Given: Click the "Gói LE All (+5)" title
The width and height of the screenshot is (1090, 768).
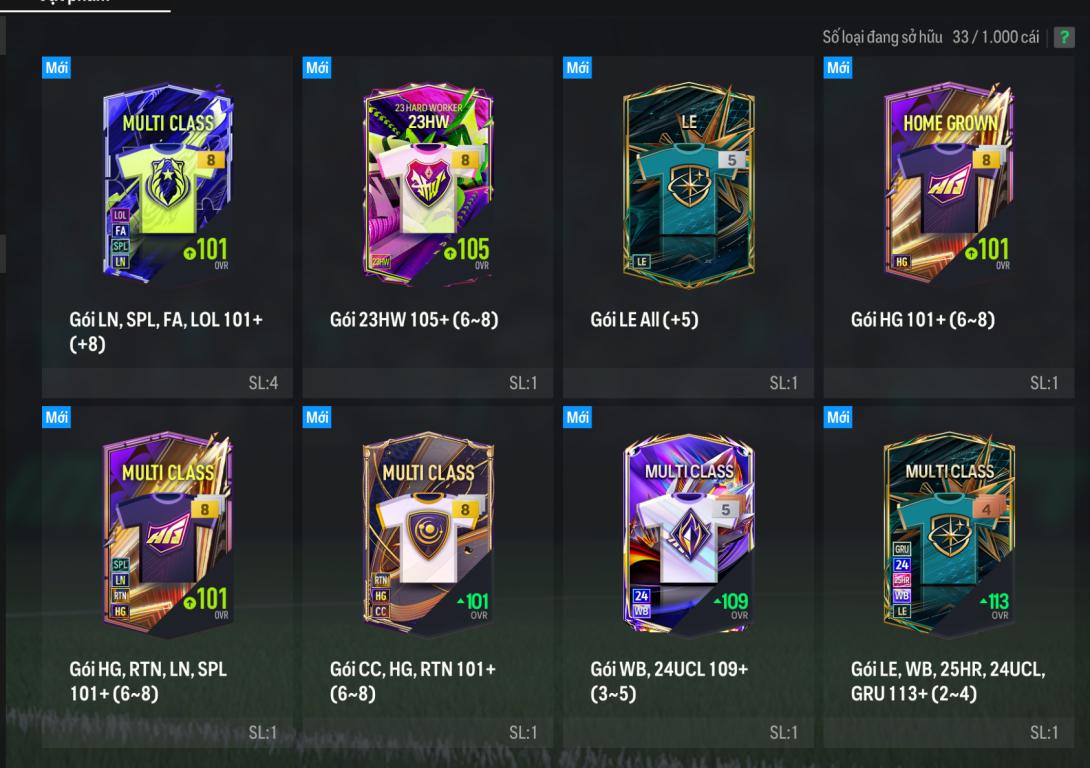Looking at the screenshot, I should click(644, 320).
